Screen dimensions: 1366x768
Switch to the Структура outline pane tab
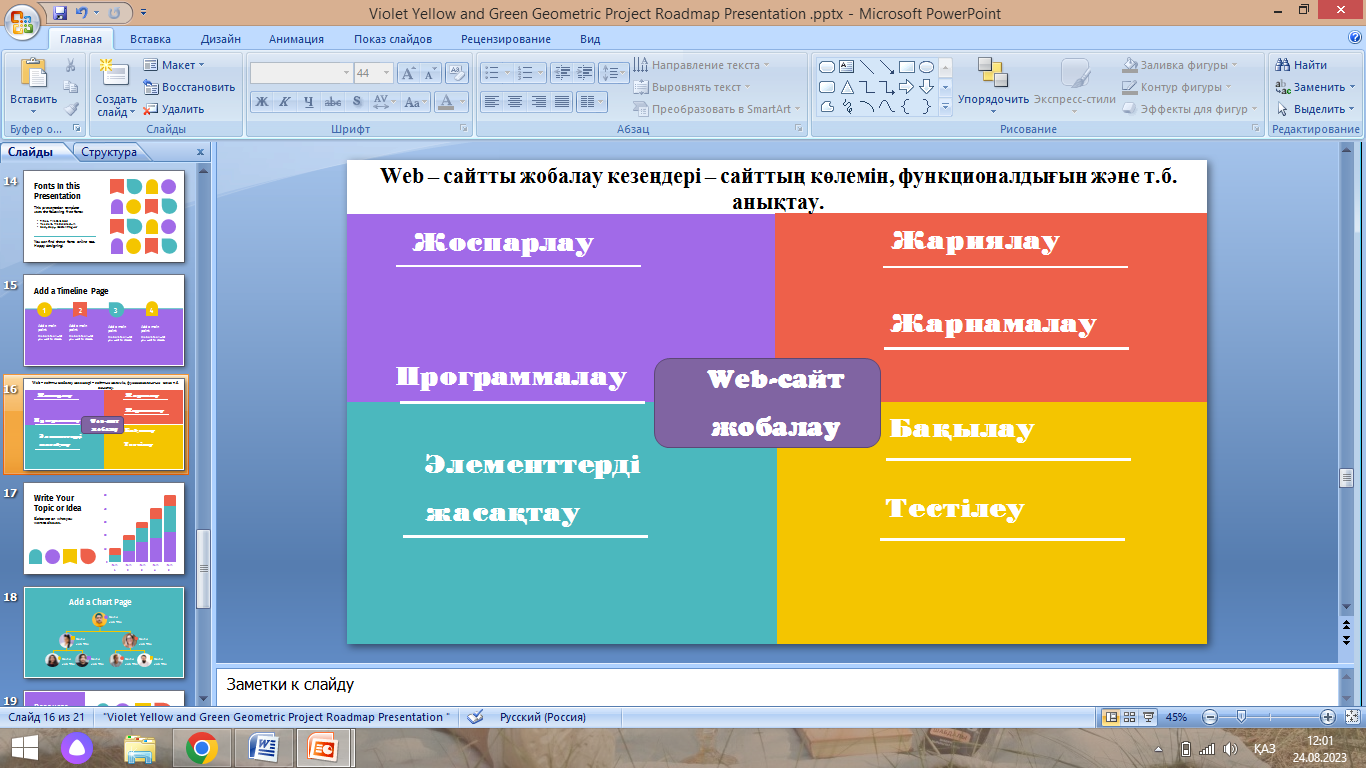(109, 152)
